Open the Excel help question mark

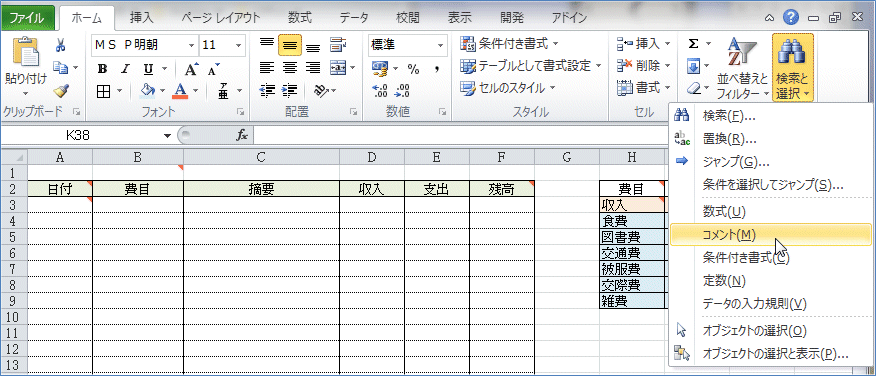pos(790,17)
